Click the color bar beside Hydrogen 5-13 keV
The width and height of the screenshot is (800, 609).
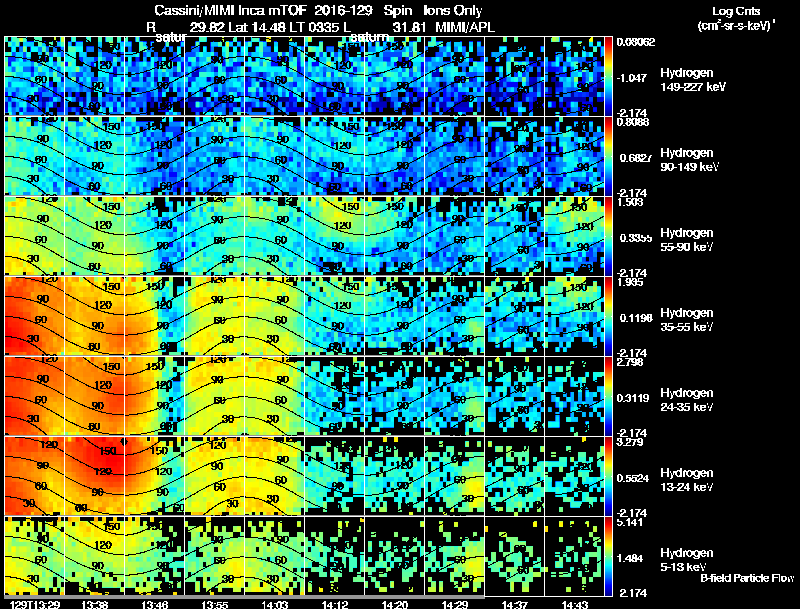[608, 556]
